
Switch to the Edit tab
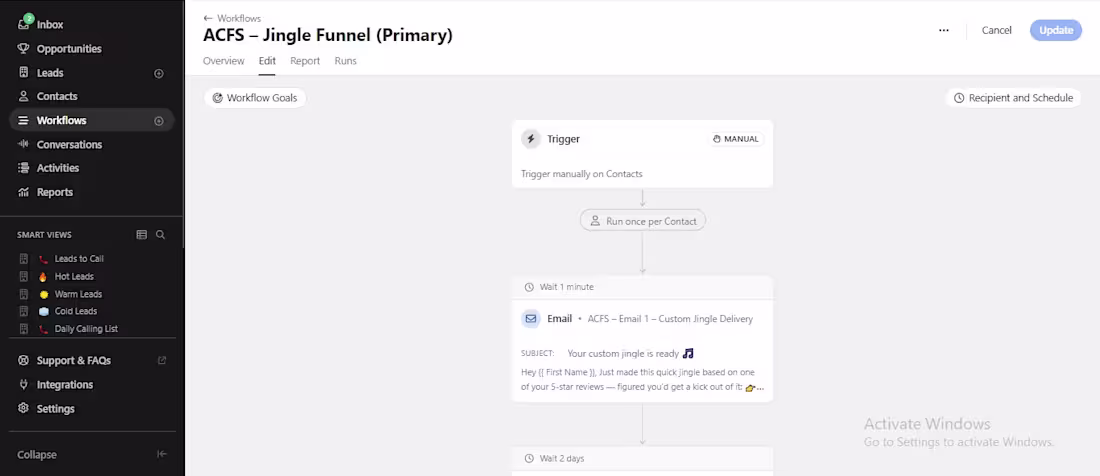267,61
